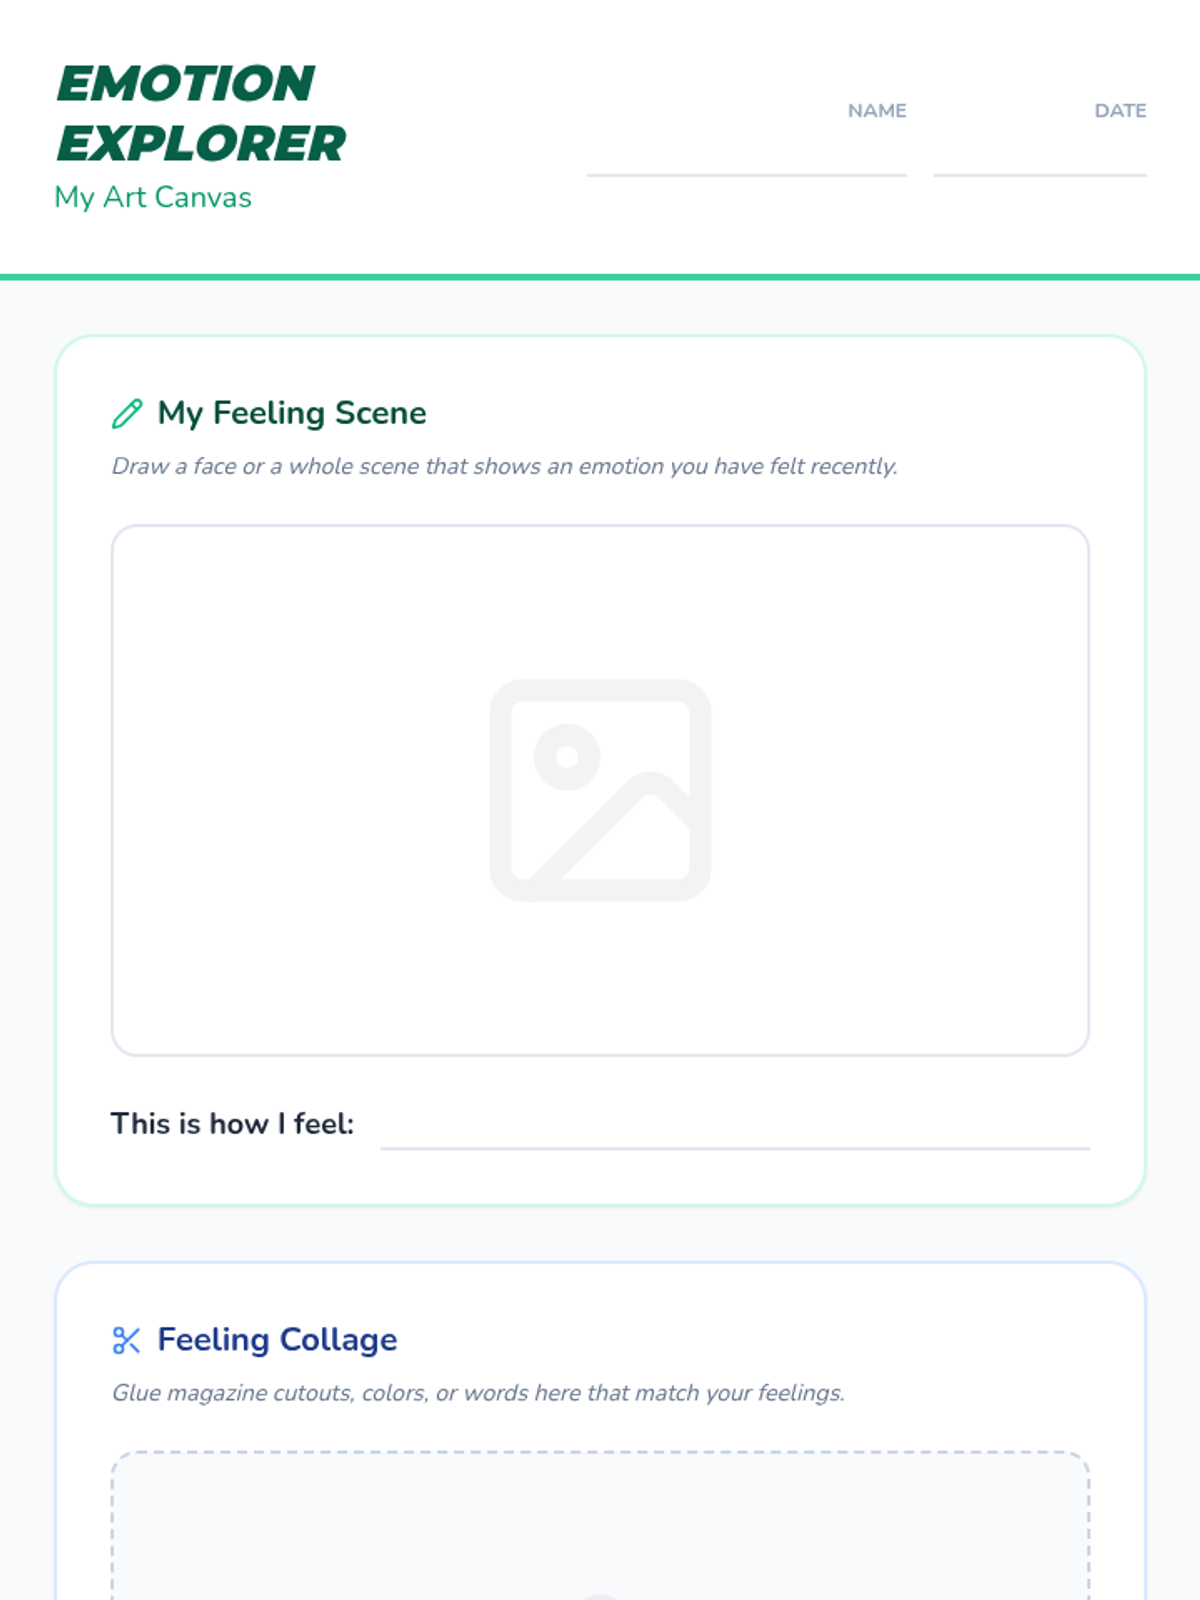The image size is (1200, 1600).
Task: Click inside the dashed collage area
Action: (600, 1530)
